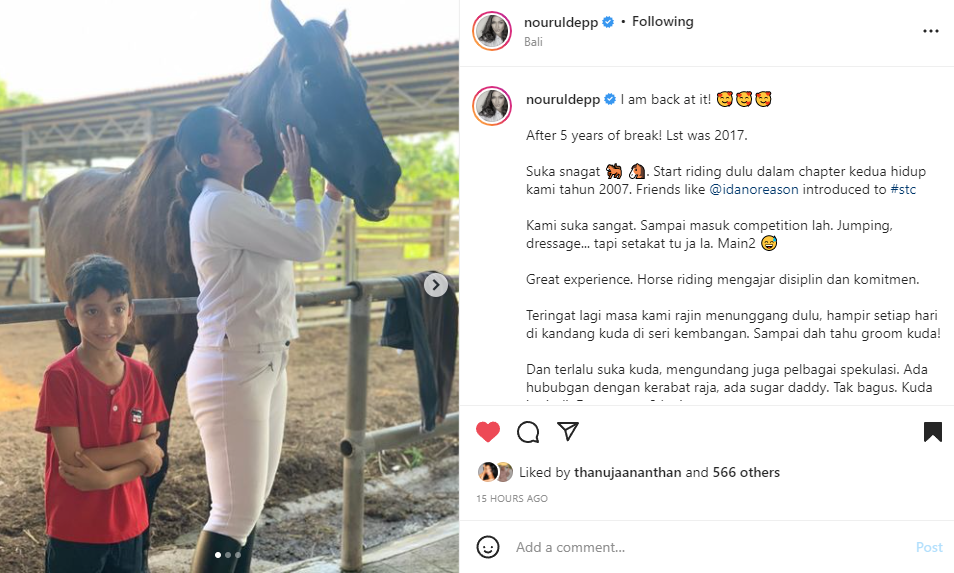
Task: Share the post via paper plane icon
Action: (x=567, y=431)
